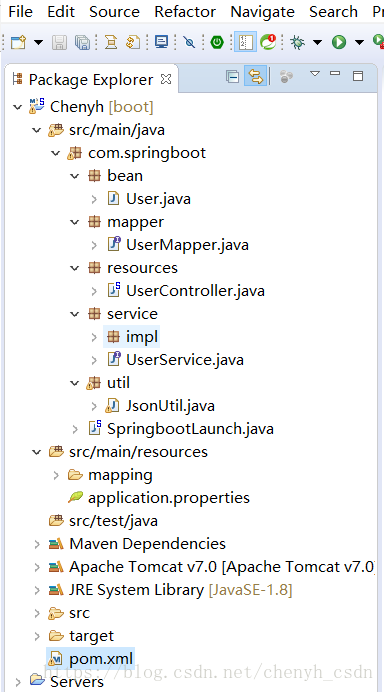Expand the User.java node

tap(94, 199)
